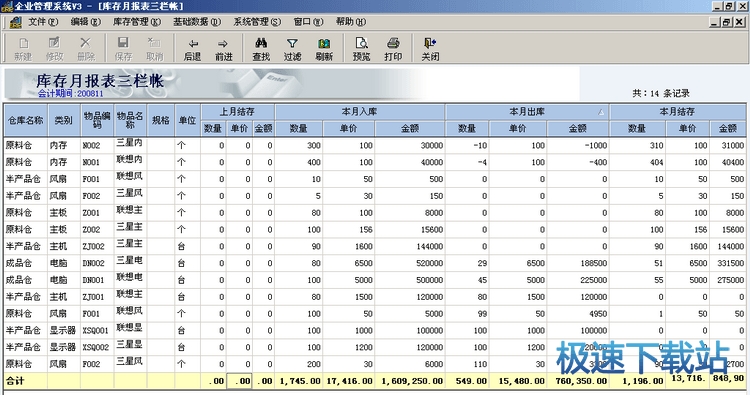The width and height of the screenshot is (750, 395).
Task: Click 入库金额 cell value 520000
Action: click(410, 263)
